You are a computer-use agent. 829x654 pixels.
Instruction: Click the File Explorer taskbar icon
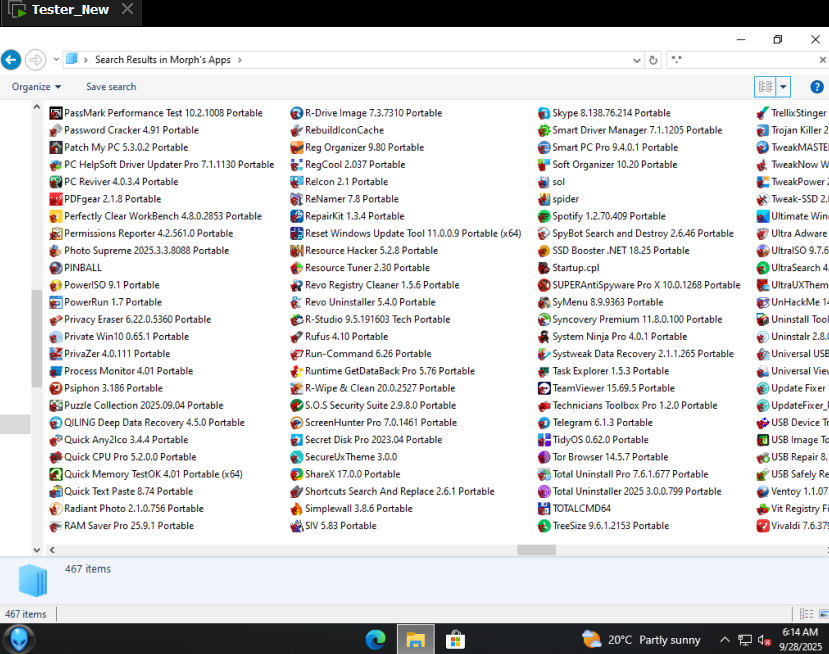[416, 639]
